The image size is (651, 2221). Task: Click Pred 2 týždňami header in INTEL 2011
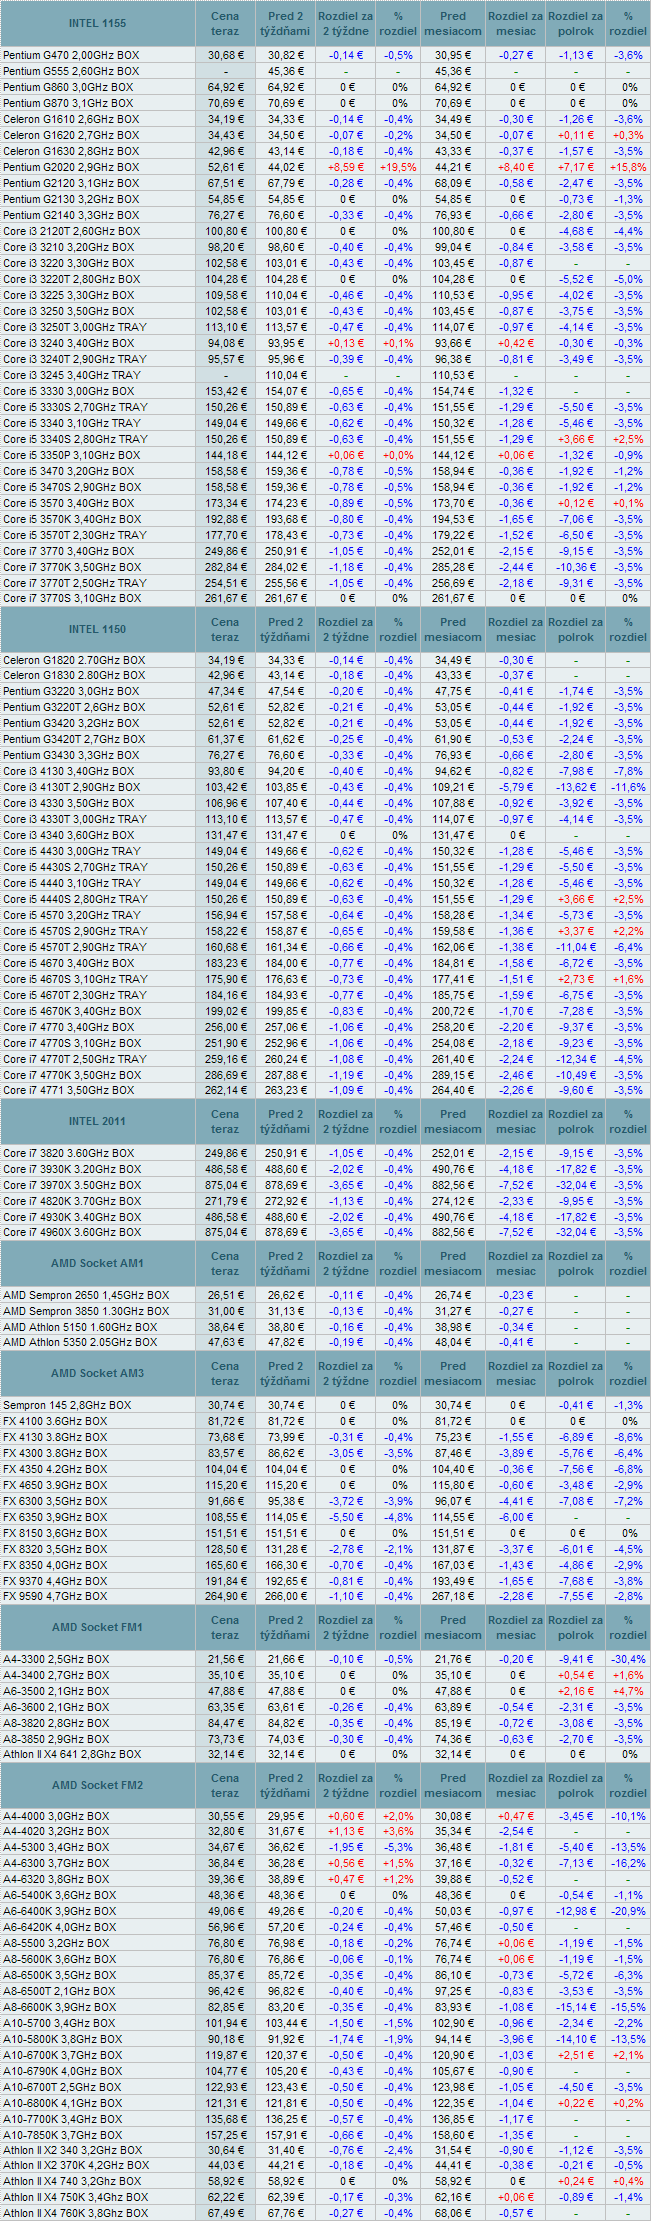pos(285,1121)
